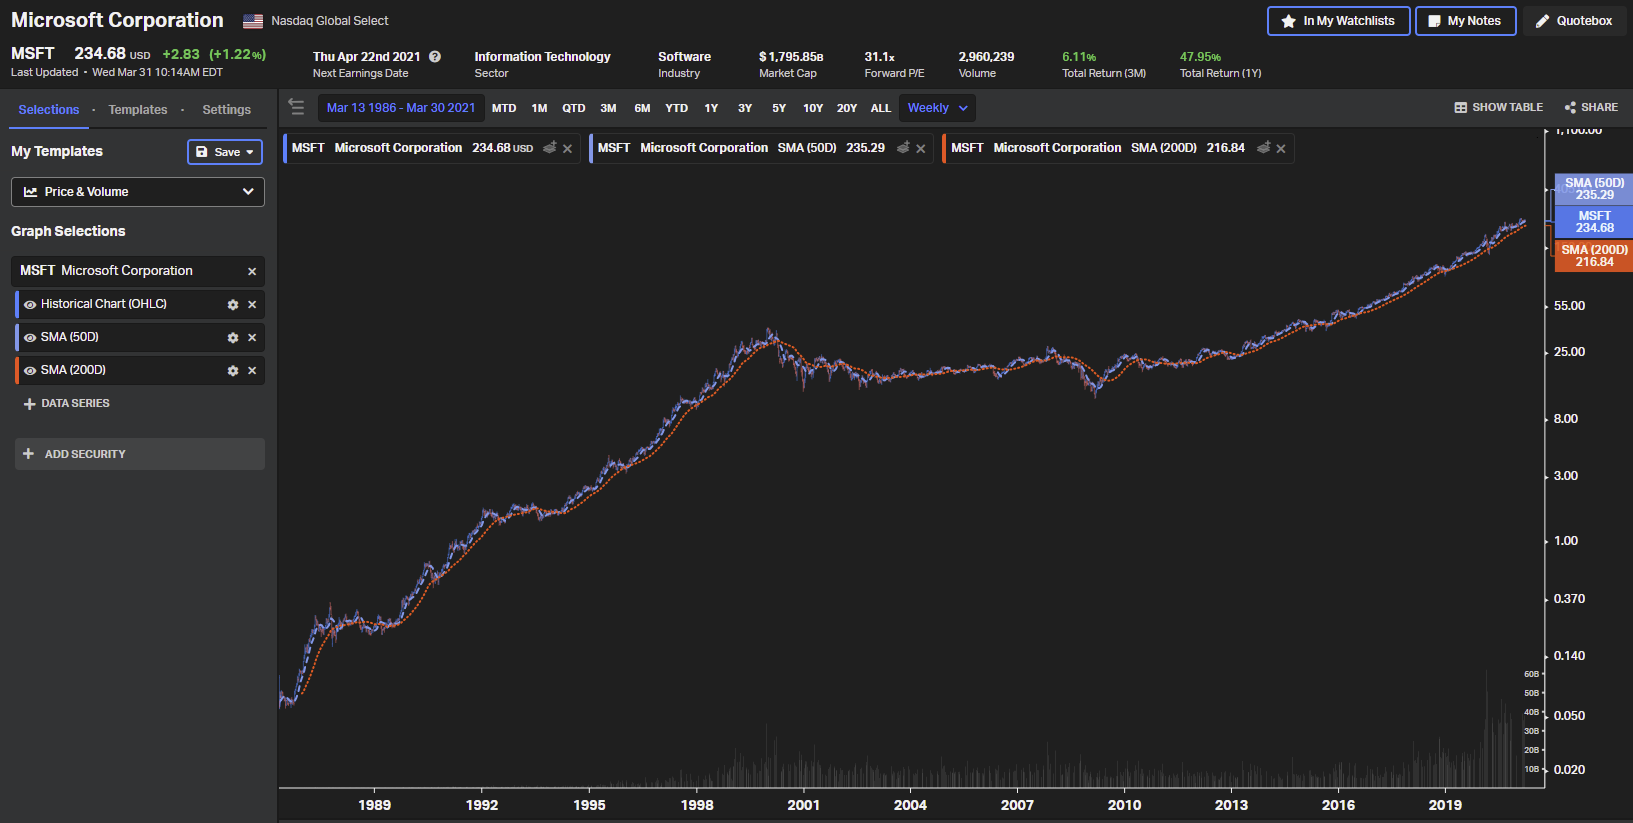Click the SMA (50D) 235.29 axis label
This screenshot has width=1633, height=823.
point(1594,189)
